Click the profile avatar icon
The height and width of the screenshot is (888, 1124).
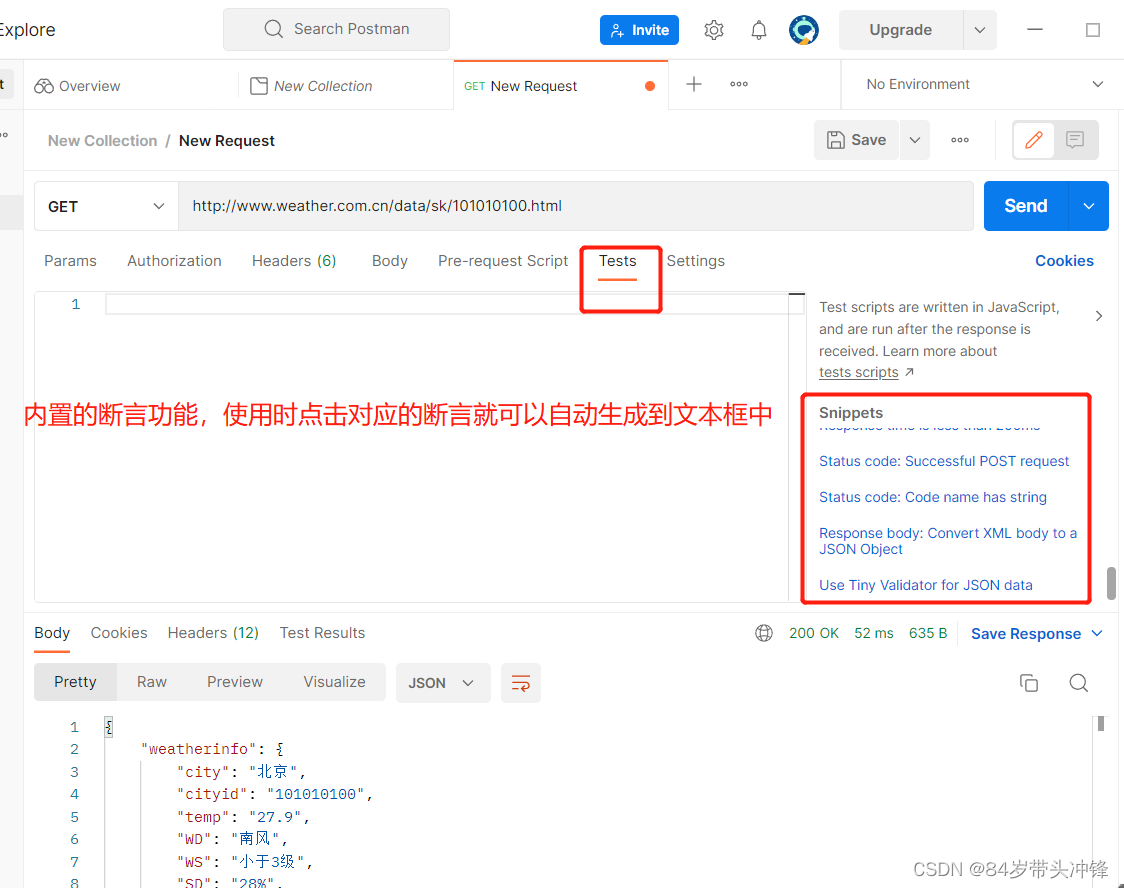[803, 29]
